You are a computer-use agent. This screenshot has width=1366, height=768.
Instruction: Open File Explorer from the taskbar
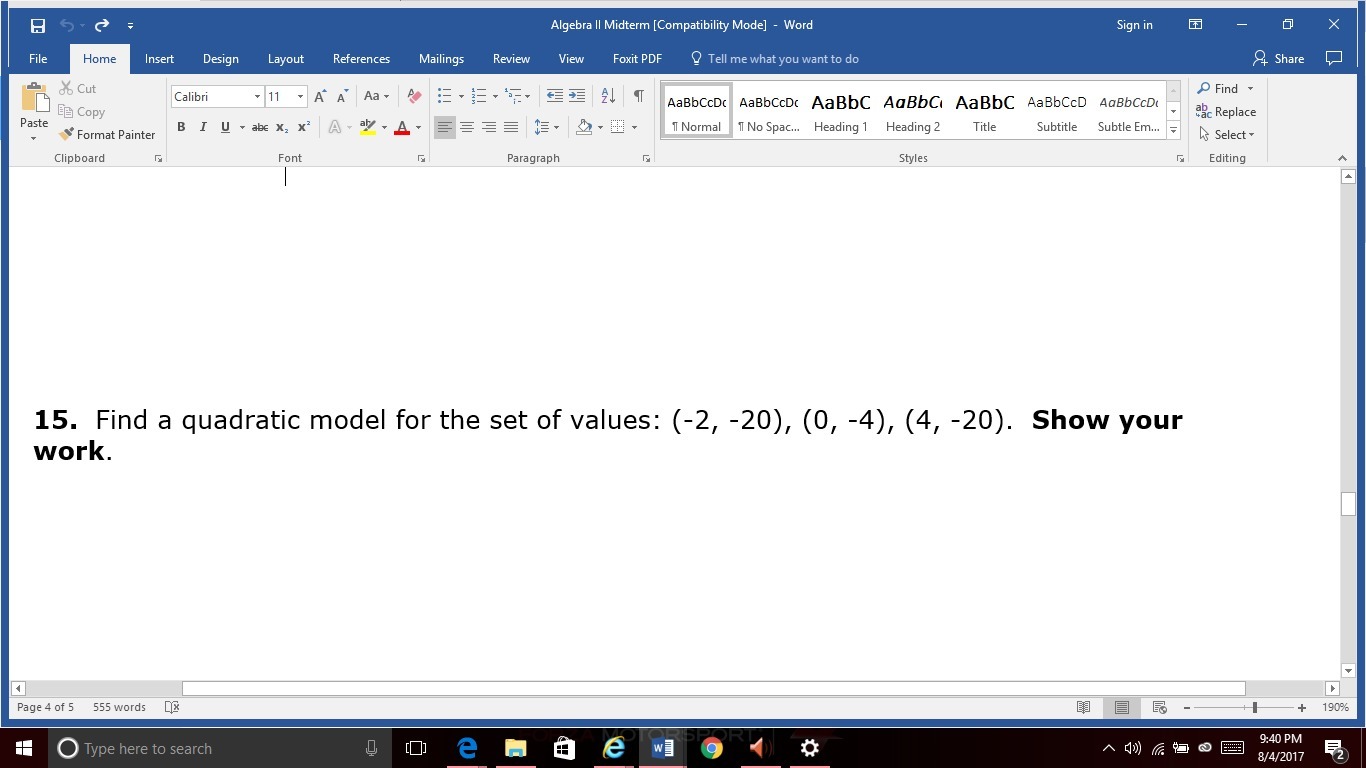click(x=516, y=748)
